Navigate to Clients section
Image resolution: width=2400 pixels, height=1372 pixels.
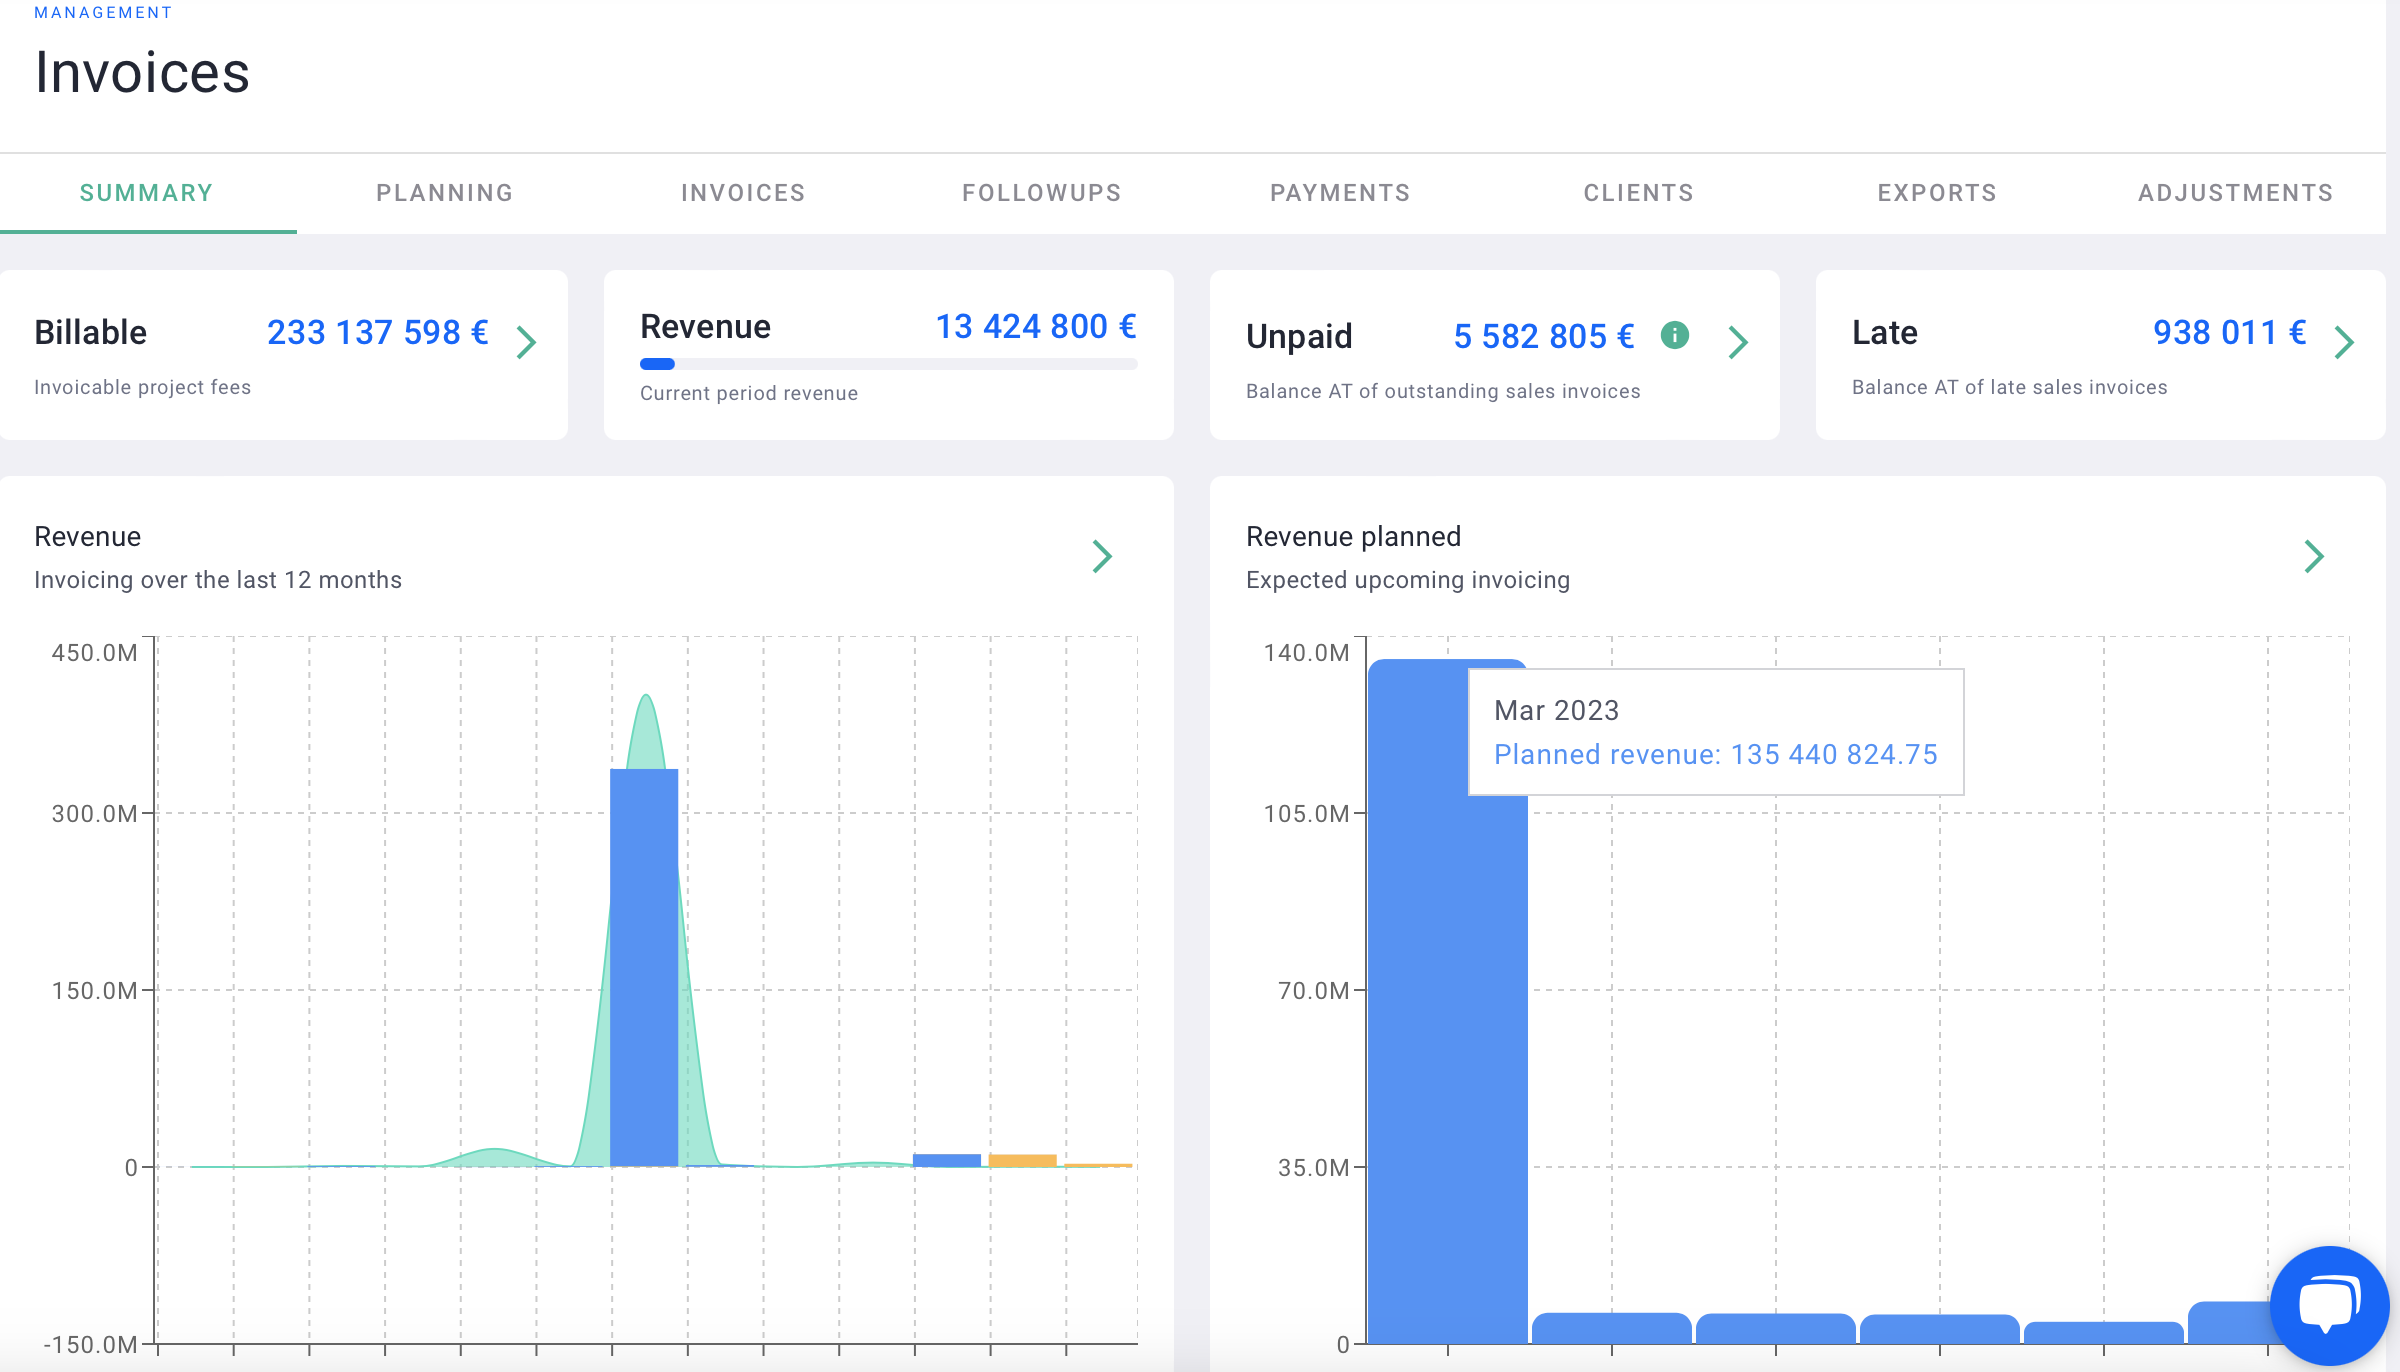(x=1638, y=193)
